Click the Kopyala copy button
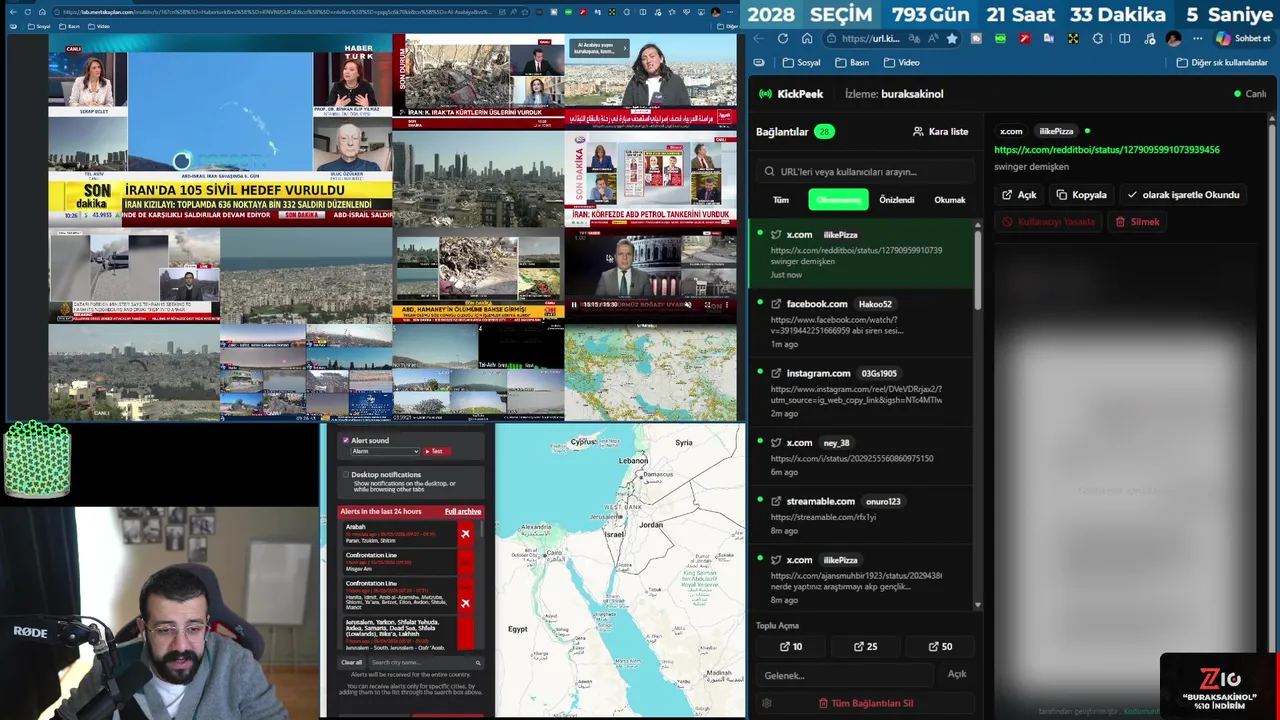 pyautogui.click(x=1082, y=195)
